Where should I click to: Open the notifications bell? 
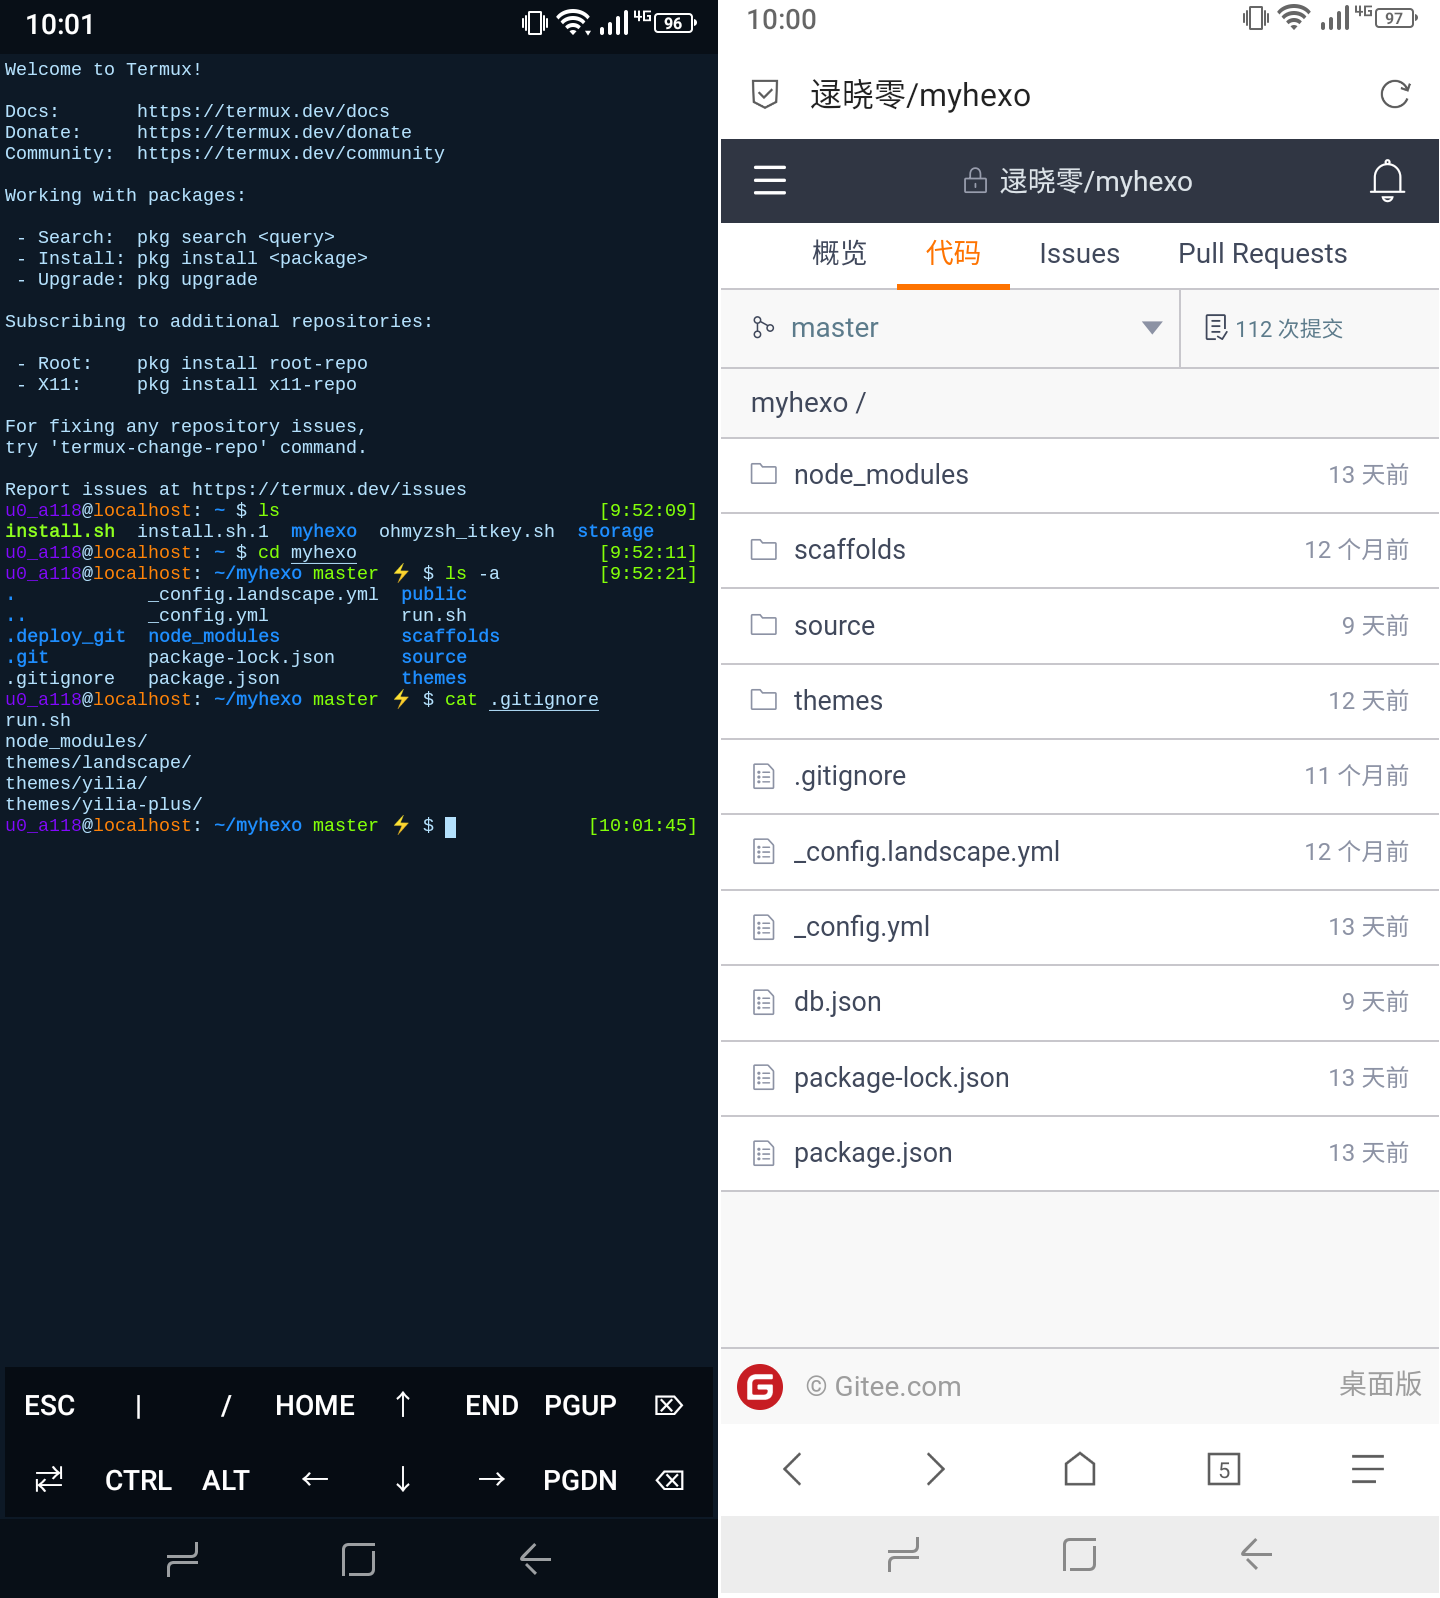(x=1387, y=180)
